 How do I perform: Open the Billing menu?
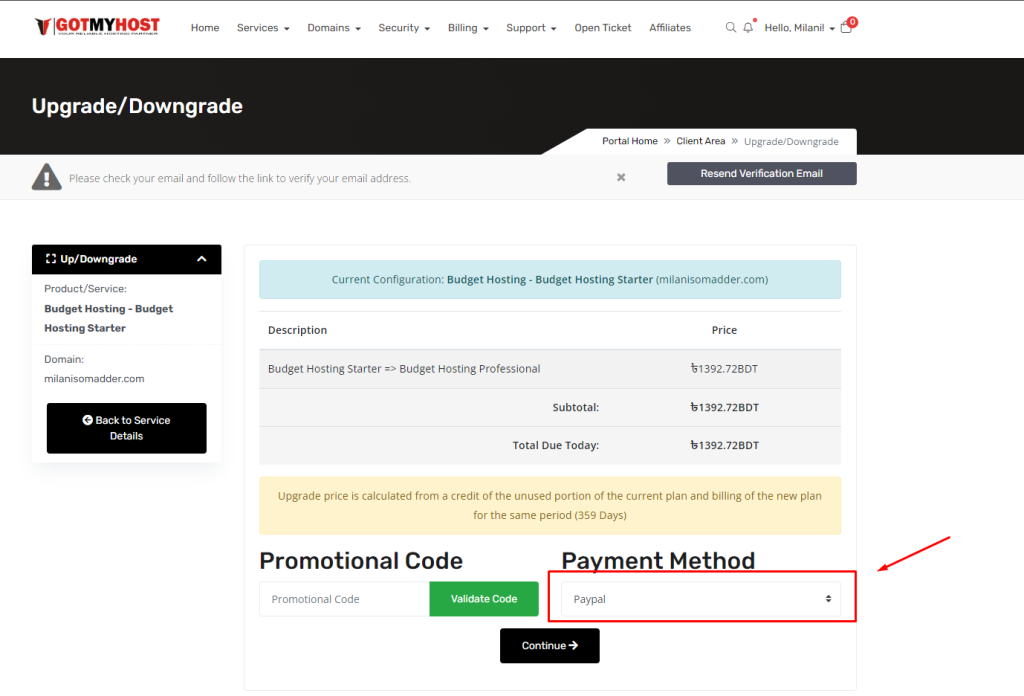[468, 28]
